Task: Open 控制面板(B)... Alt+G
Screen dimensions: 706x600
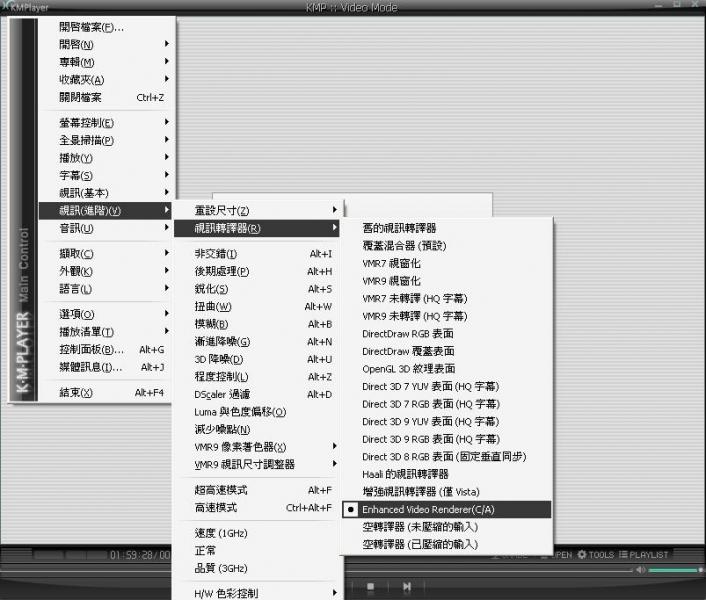Action: coord(105,349)
